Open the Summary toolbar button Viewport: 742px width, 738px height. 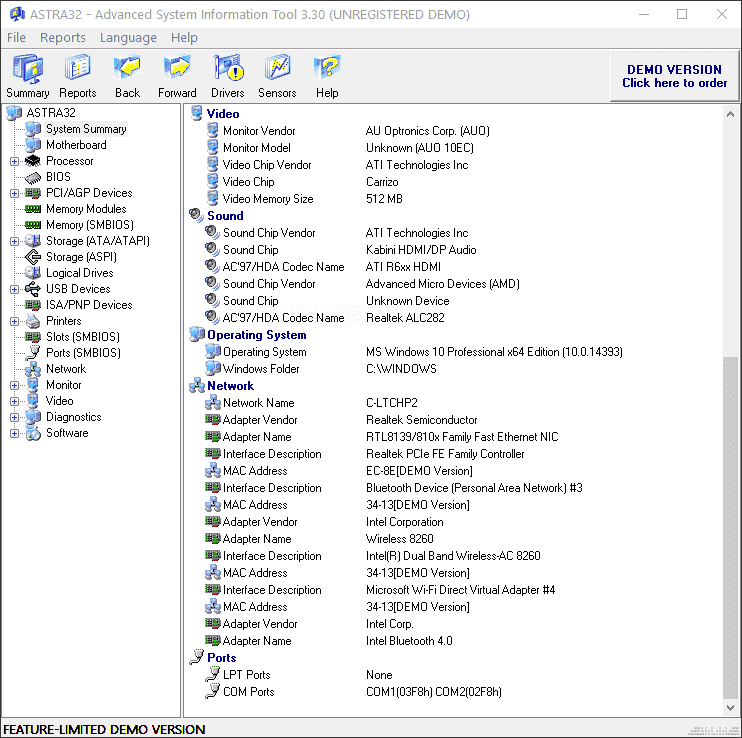coord(28,76)
